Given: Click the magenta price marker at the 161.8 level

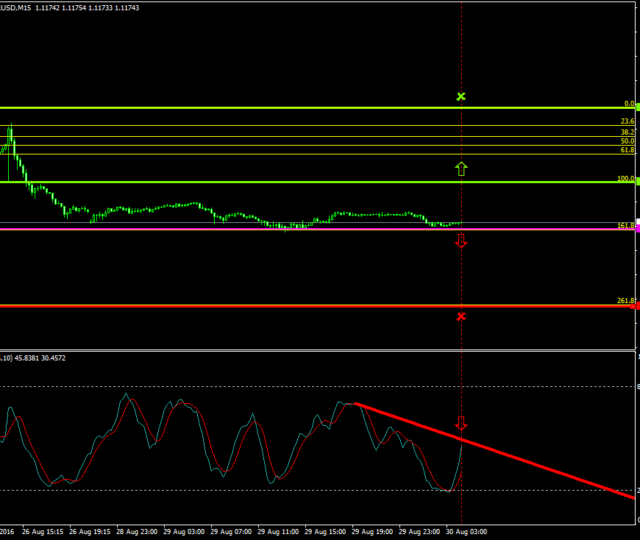Looking at the screenshot, I should click(636, 228).
